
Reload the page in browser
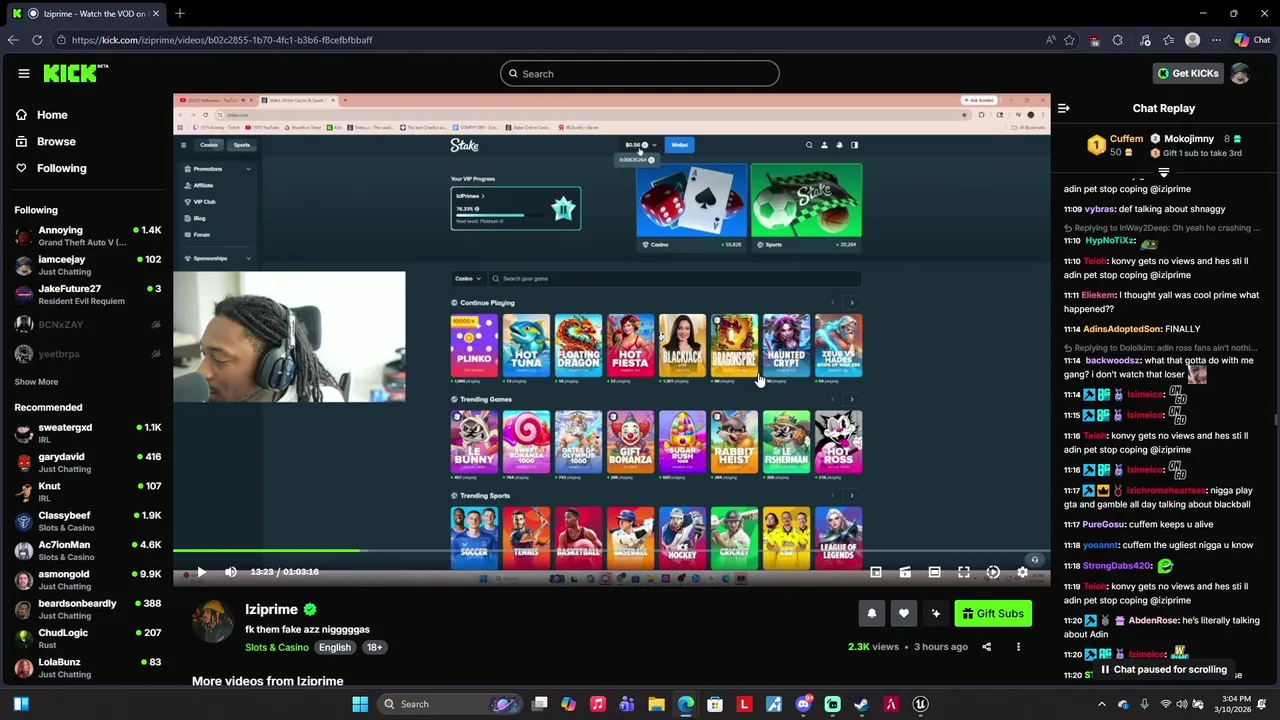coord(37,40)
